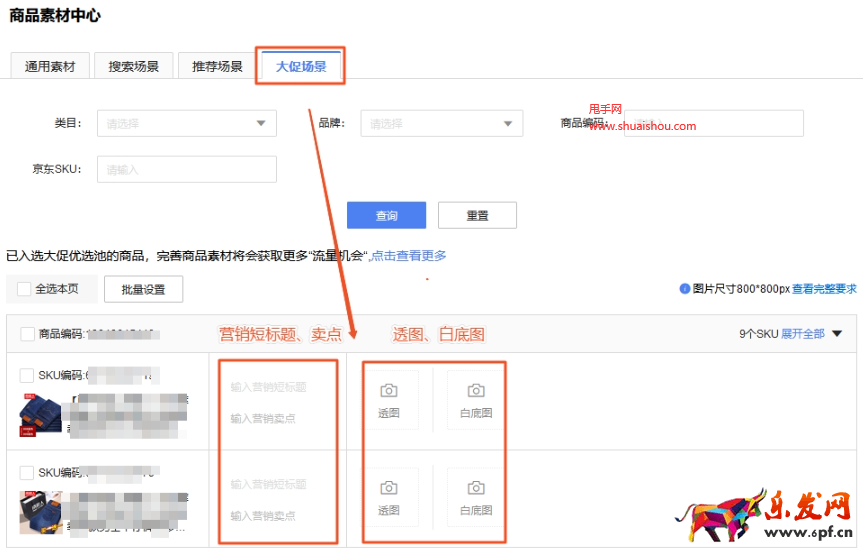
Task: Click the blue 查询 button
Action: (x=386, y=216)
